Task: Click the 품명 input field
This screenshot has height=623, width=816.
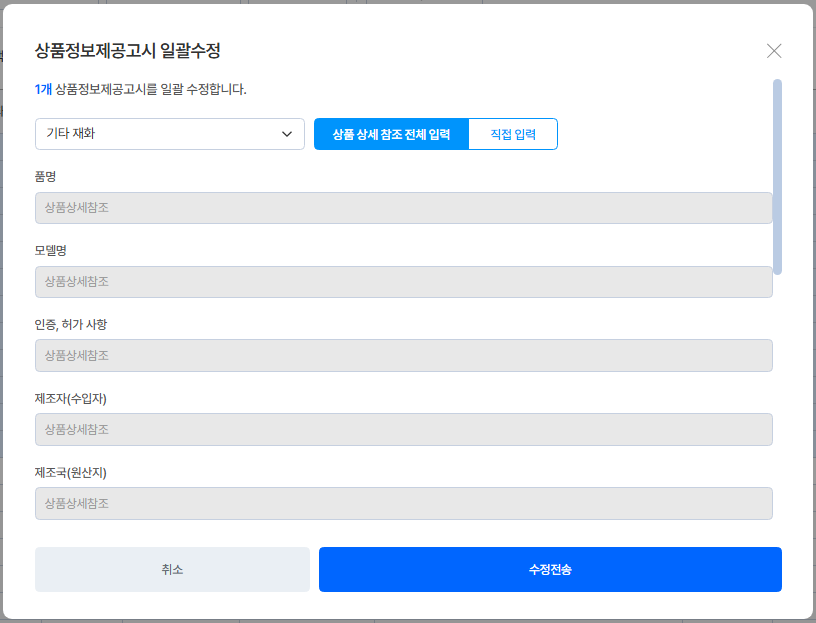Action: coord(403,208)
